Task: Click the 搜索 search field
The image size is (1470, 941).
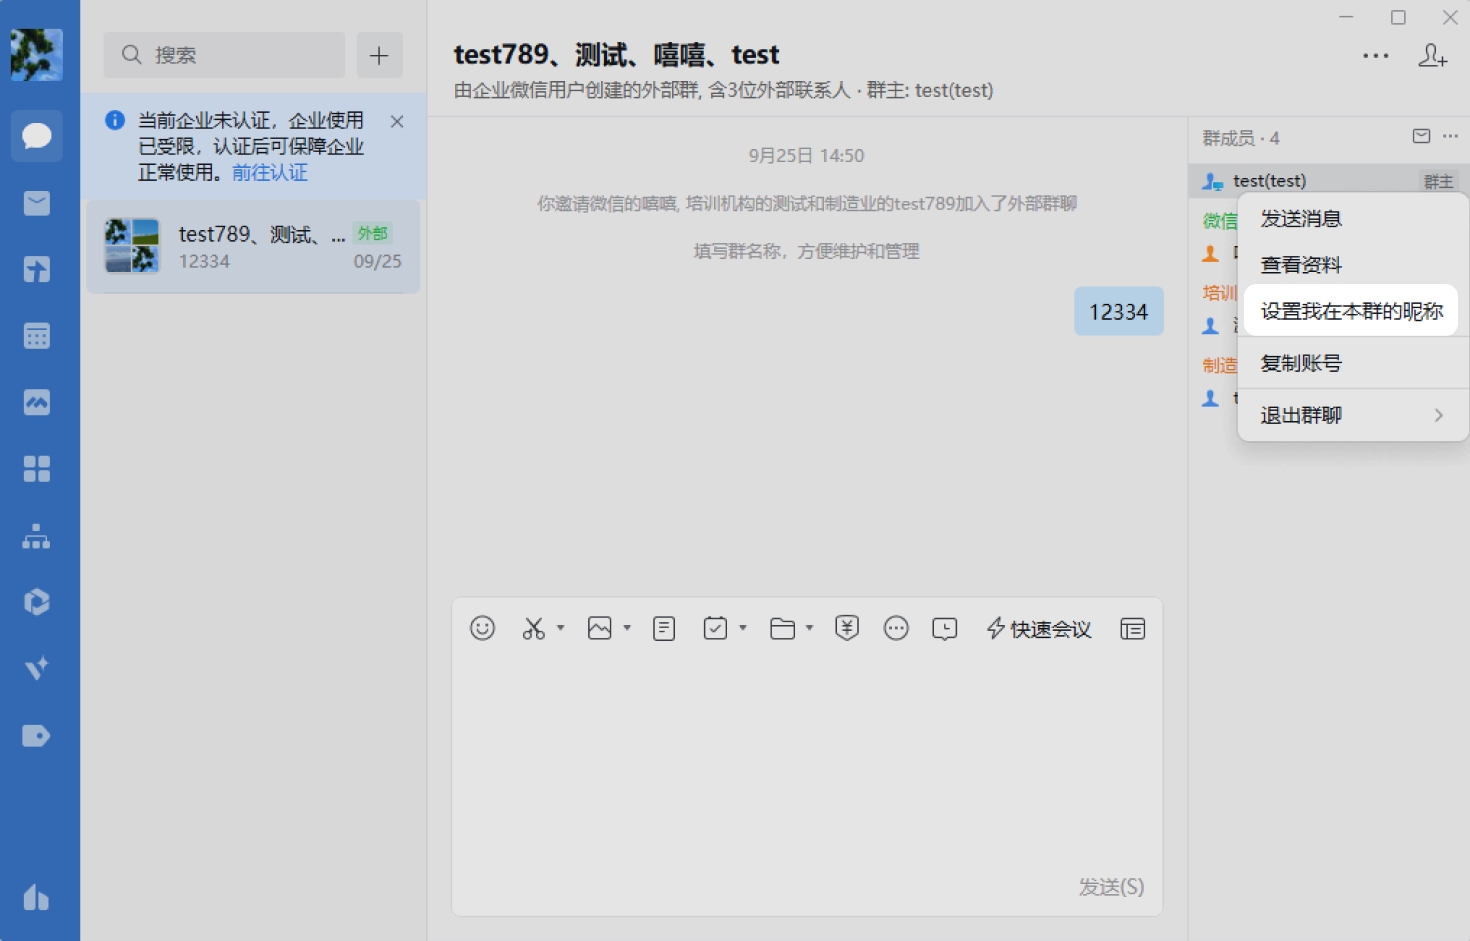Action: point(222,55)
